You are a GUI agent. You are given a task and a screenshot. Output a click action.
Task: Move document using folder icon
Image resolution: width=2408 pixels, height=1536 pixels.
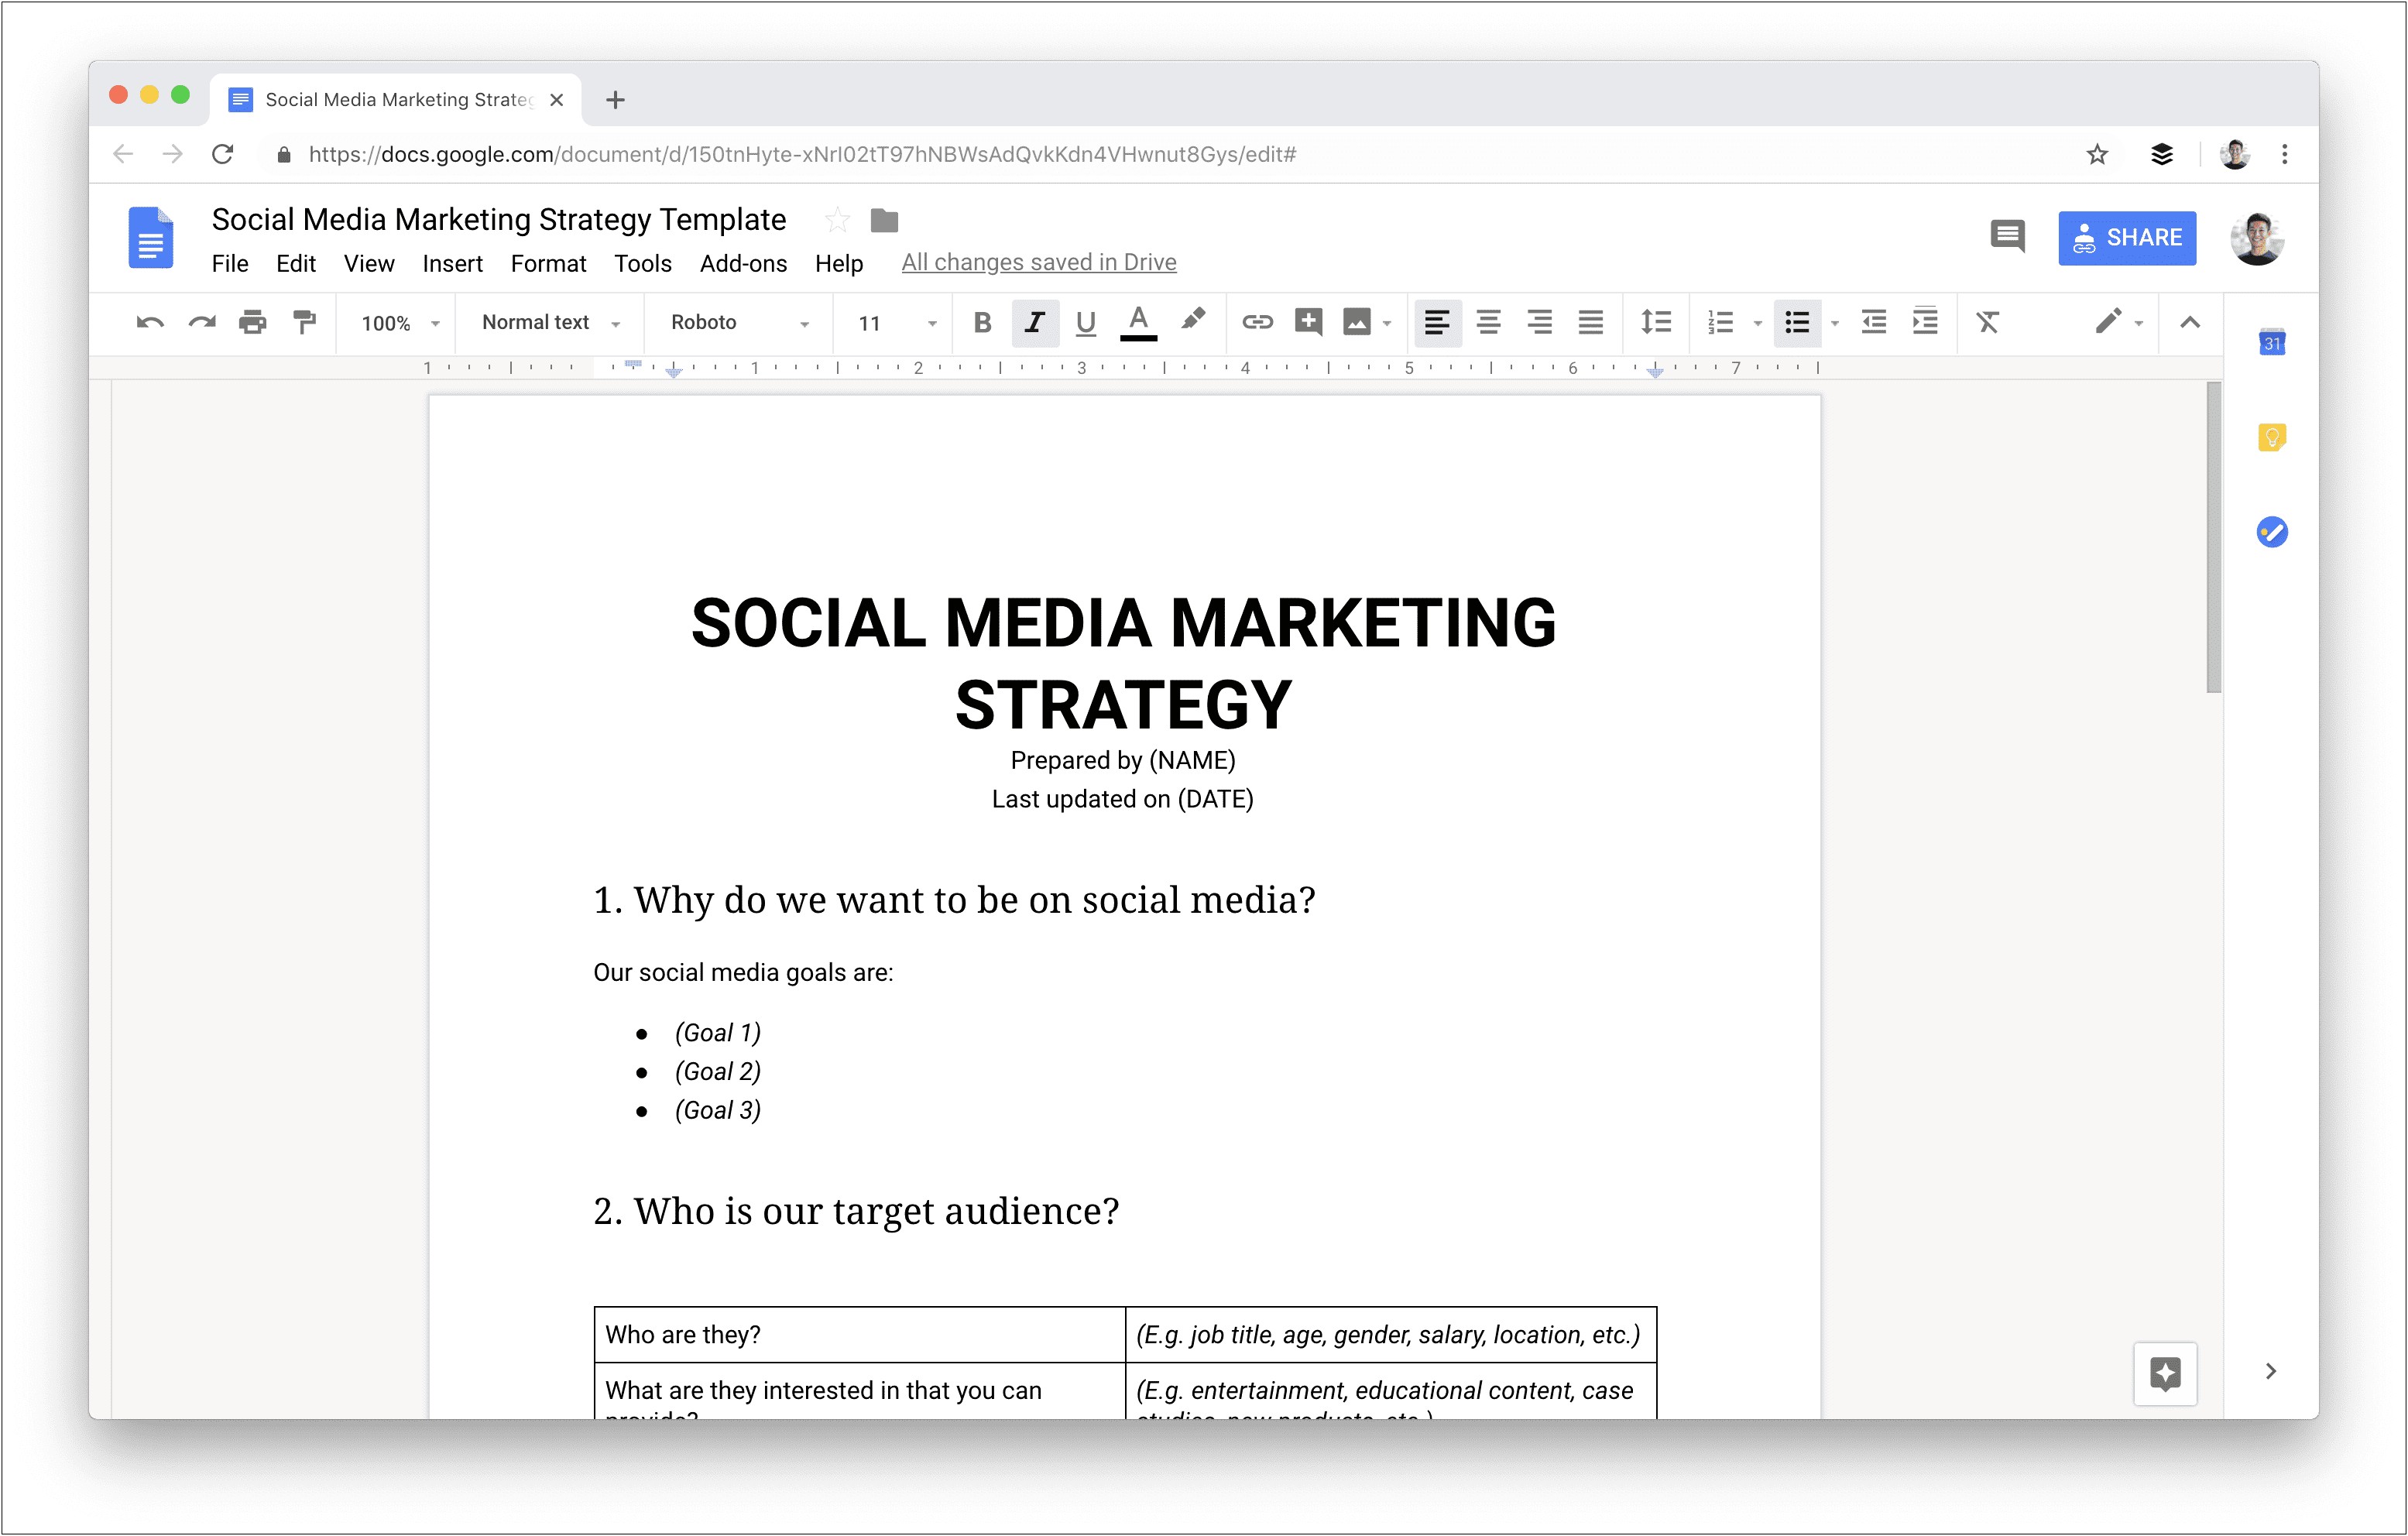884,219
